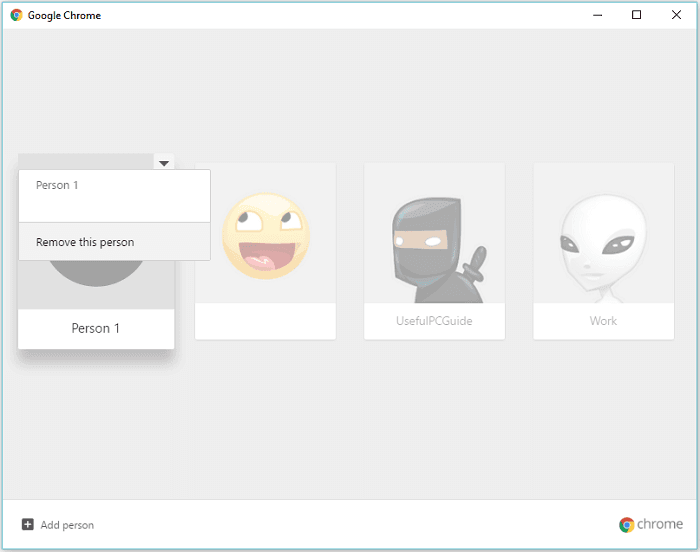Click the Google Chrome icon in the title bar
700x552 pixels.
coord(17,15)
